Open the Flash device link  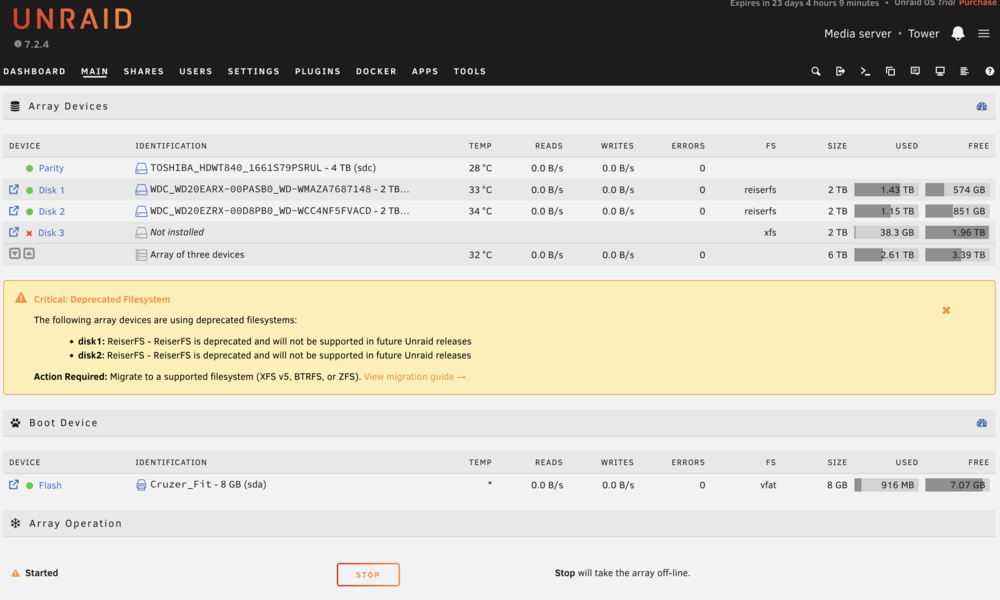point(50,485)
